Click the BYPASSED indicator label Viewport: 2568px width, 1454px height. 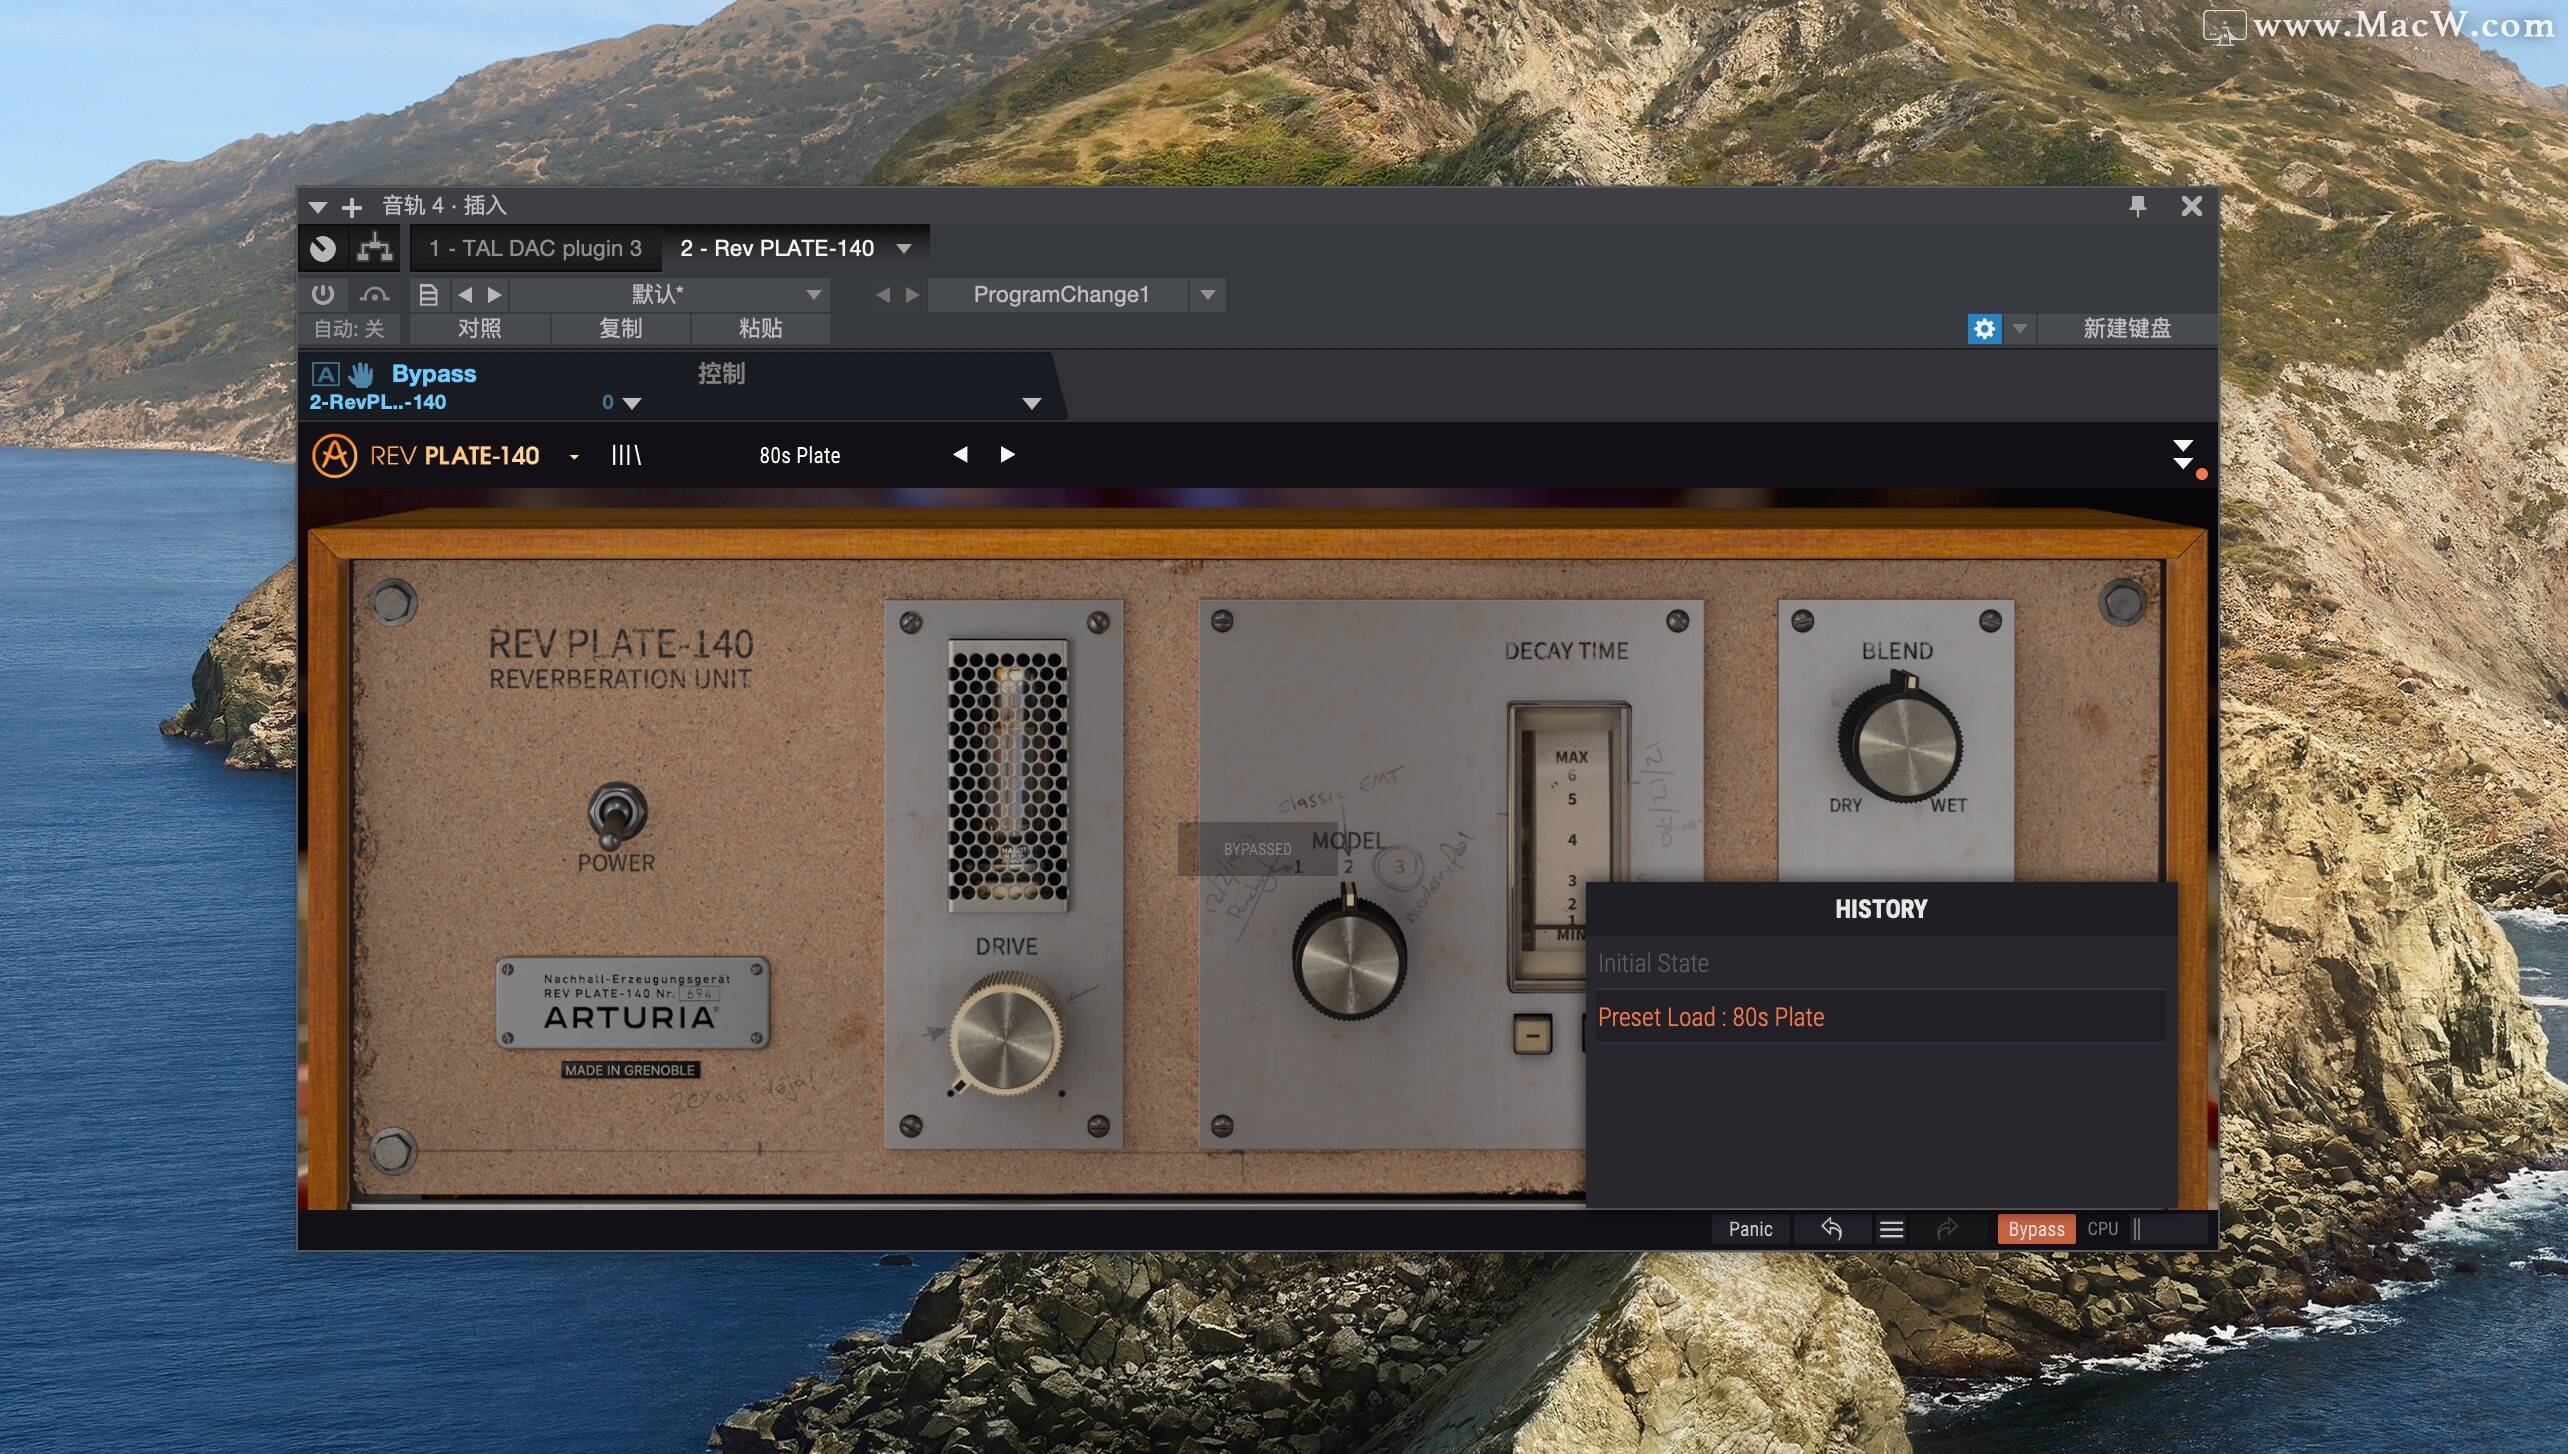[1257, 849]
